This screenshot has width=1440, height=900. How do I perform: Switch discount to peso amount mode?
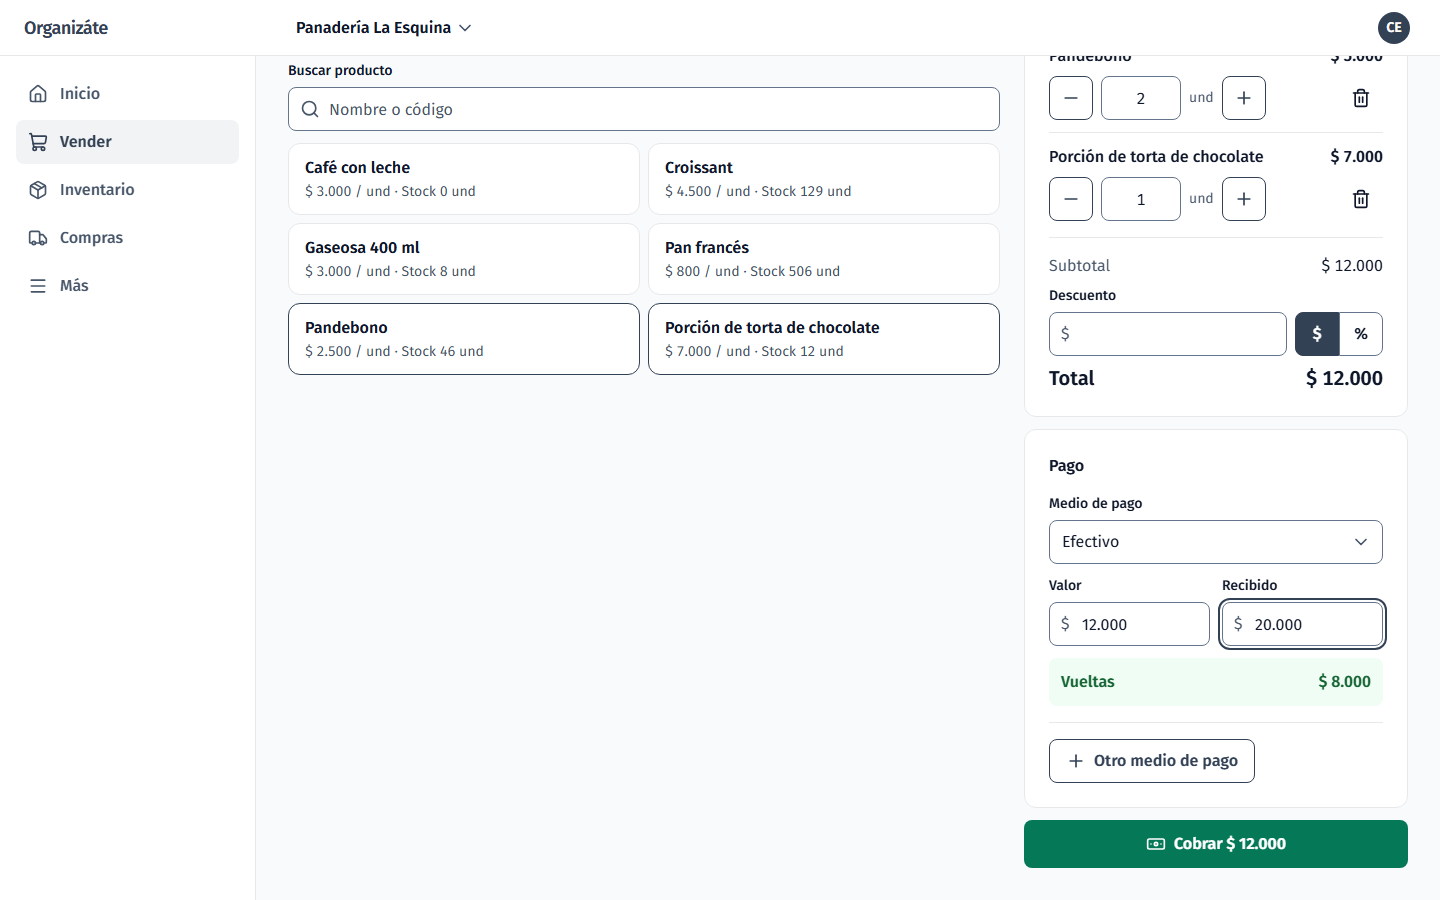(x=1317, y=334)
